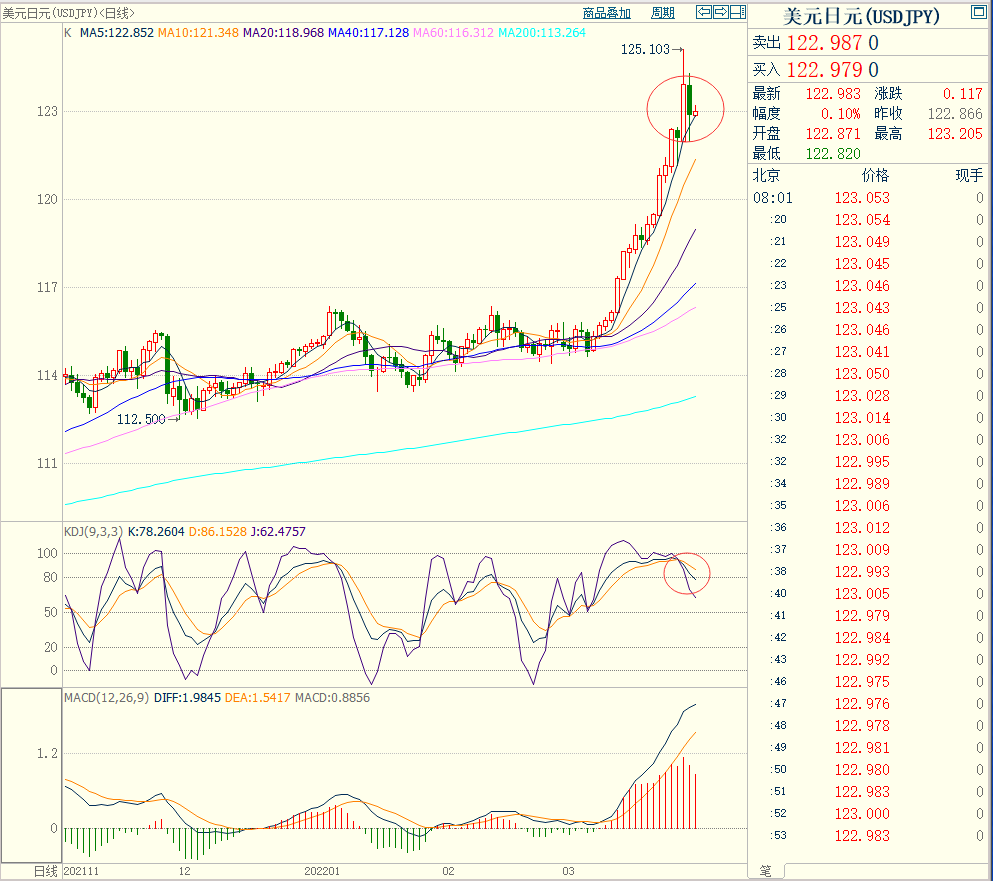Click the 日线 period label at bottom left
Image resolution: width=993 pixels, height=881 pixels.
(x=46, y=871)
